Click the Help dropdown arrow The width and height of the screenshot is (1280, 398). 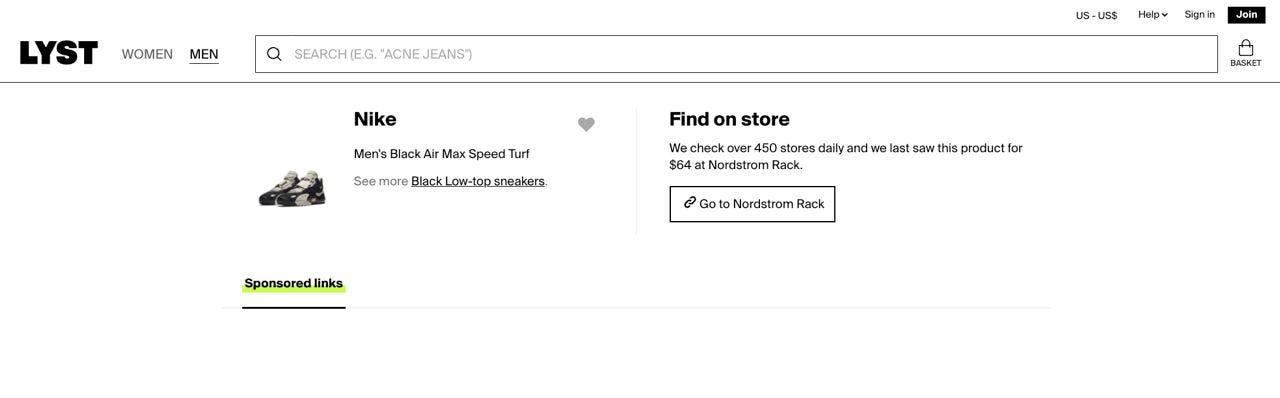[x=1165, y=15]
